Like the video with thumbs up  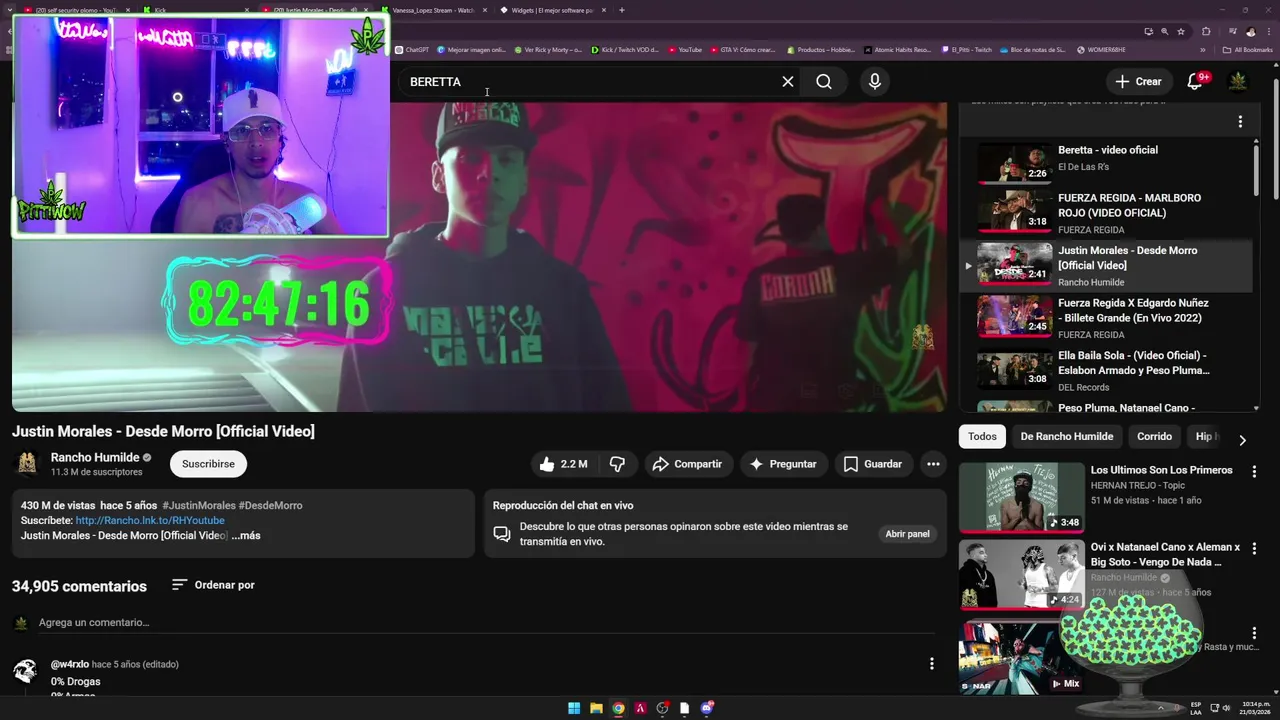(564, 464)
